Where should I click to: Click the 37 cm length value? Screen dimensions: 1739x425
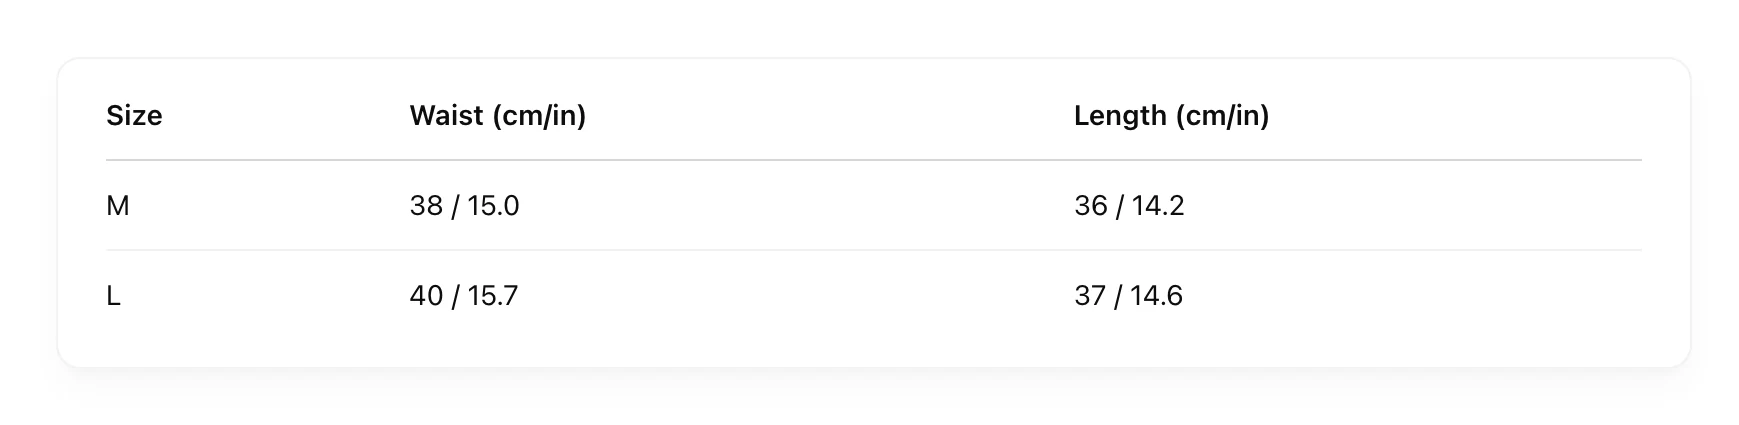(x=1090, y=296)
